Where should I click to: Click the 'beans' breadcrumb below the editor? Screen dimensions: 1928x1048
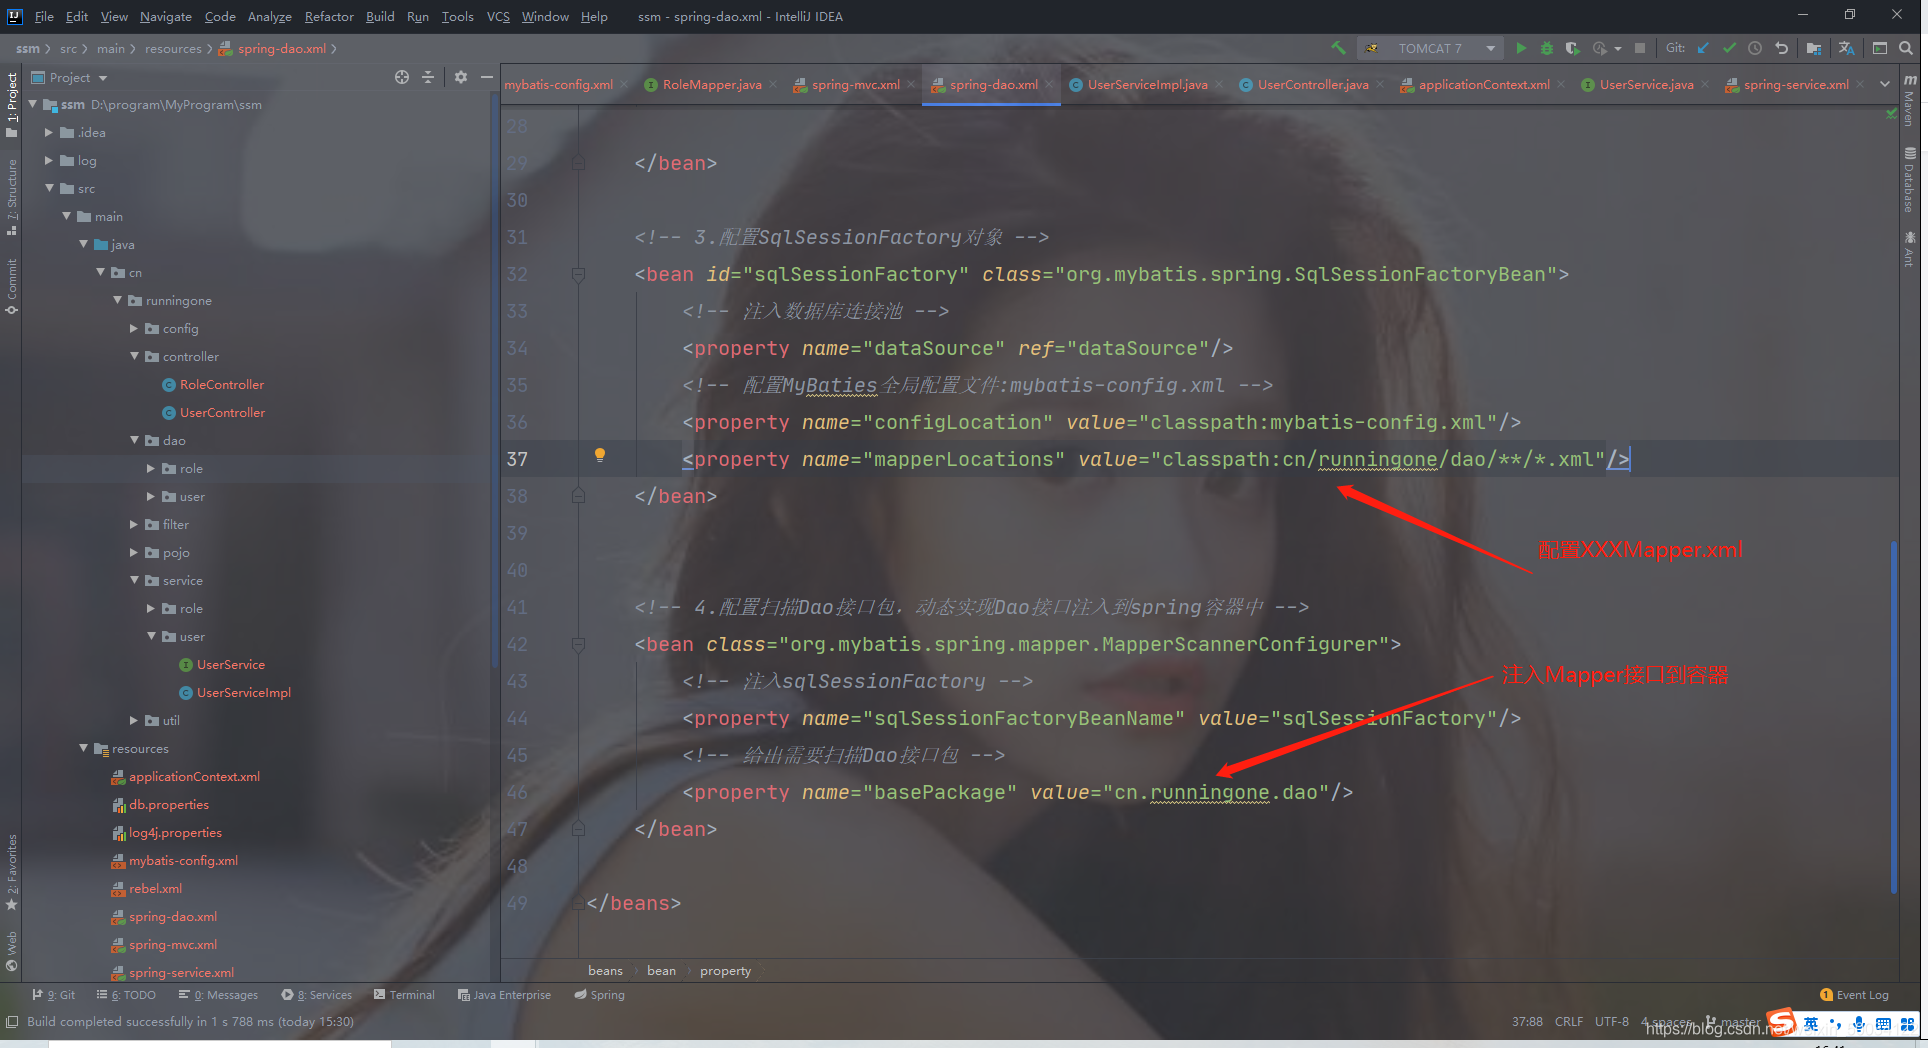pos(605,971)
